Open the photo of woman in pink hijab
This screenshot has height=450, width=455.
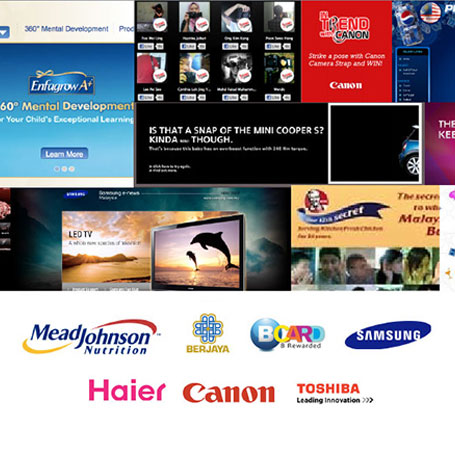(x=194, y=17)
